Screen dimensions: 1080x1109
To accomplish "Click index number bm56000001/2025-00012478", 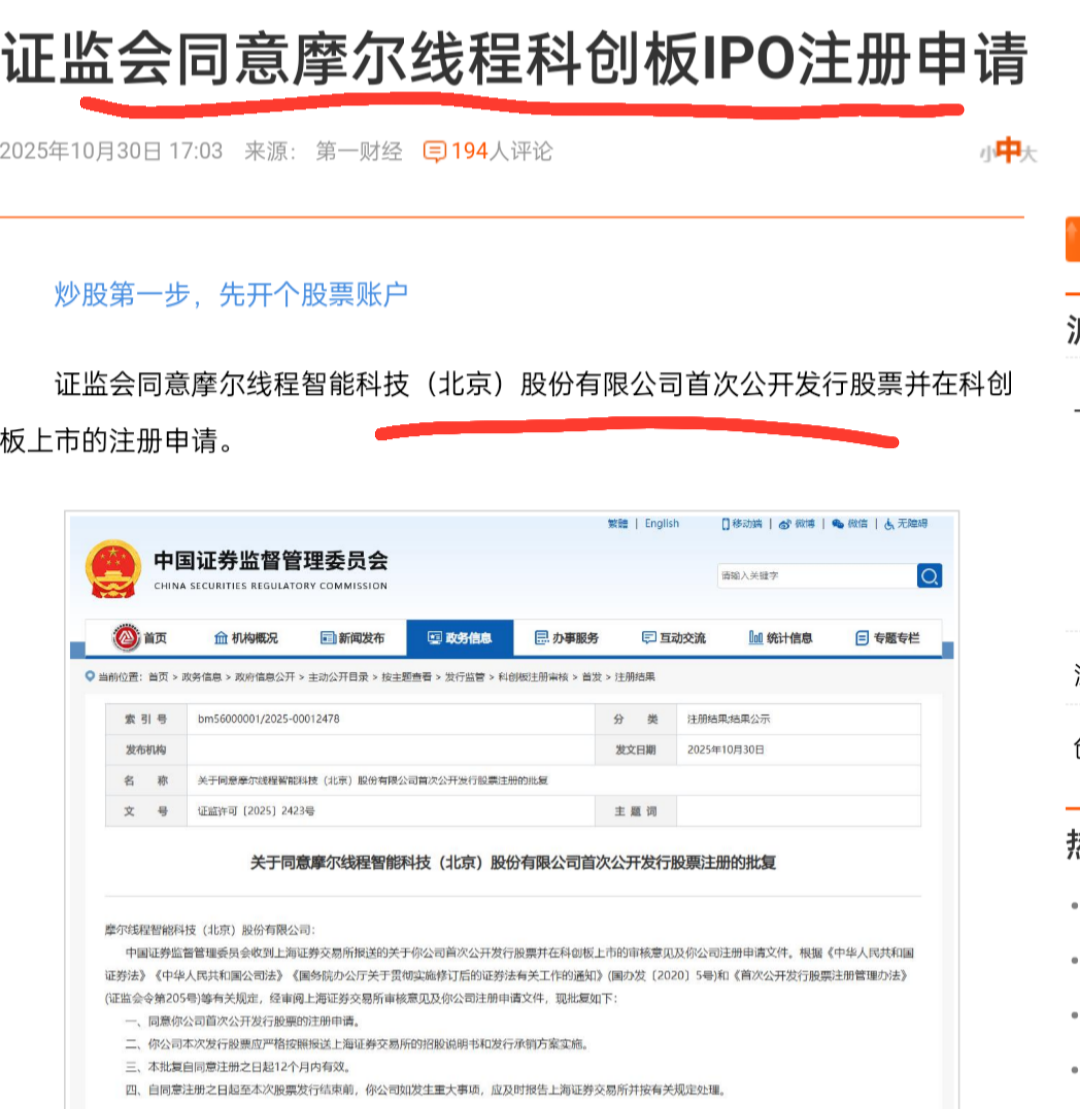I will (269, 719).
